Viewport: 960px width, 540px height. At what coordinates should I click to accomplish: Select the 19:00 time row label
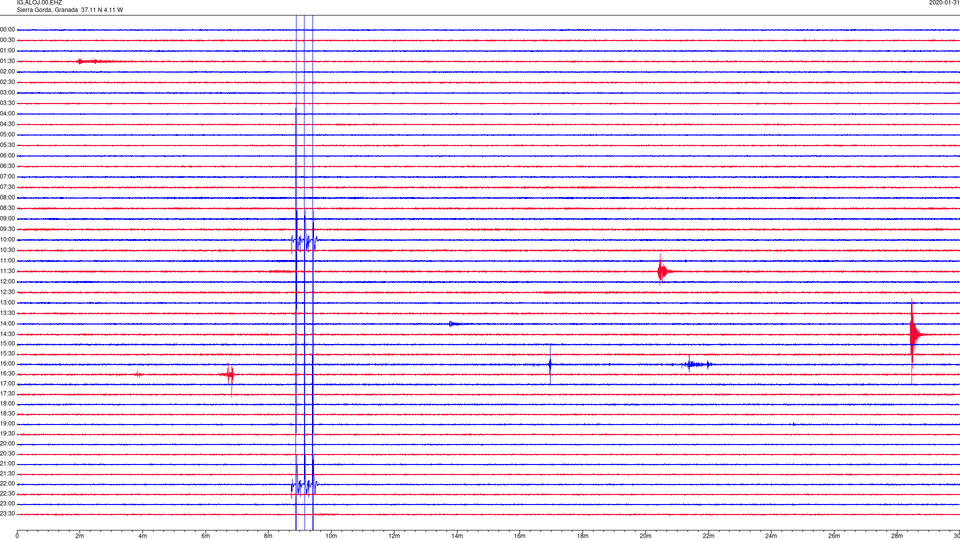tap(7, 424)
